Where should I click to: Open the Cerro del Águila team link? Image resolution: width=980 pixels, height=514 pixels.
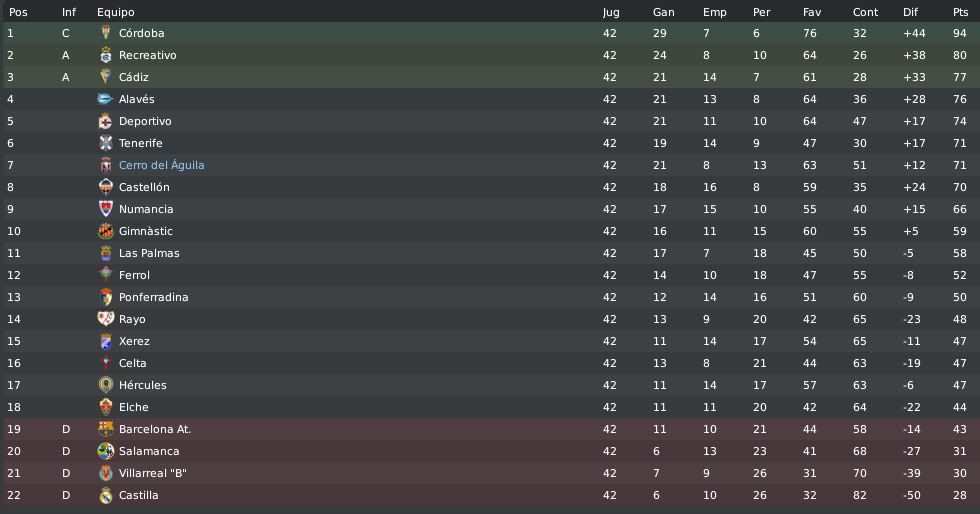(161, 165)
